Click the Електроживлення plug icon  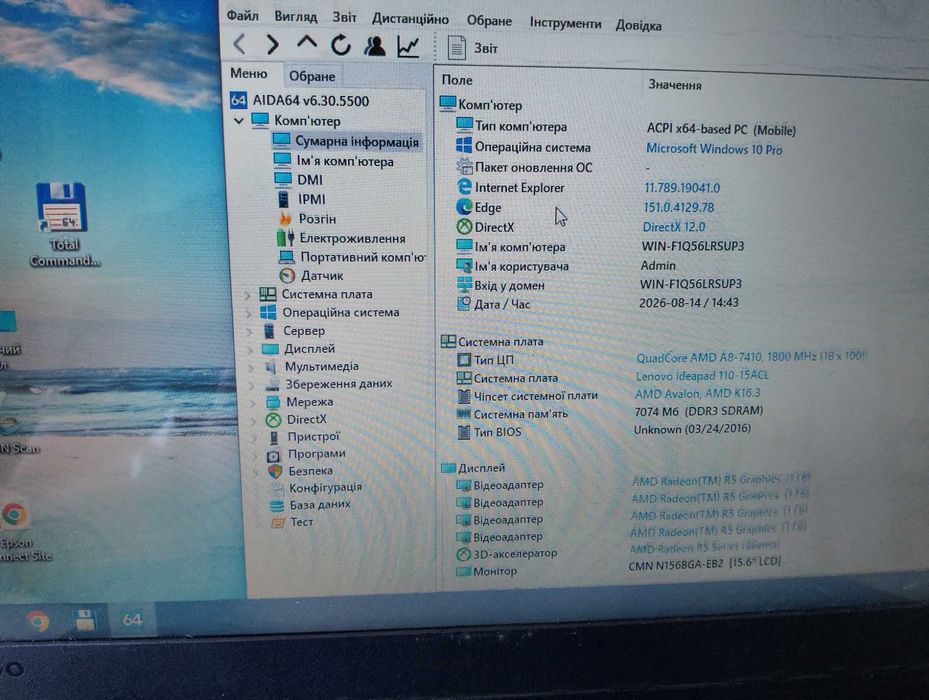pyautogui.click(x=286, y=238)
